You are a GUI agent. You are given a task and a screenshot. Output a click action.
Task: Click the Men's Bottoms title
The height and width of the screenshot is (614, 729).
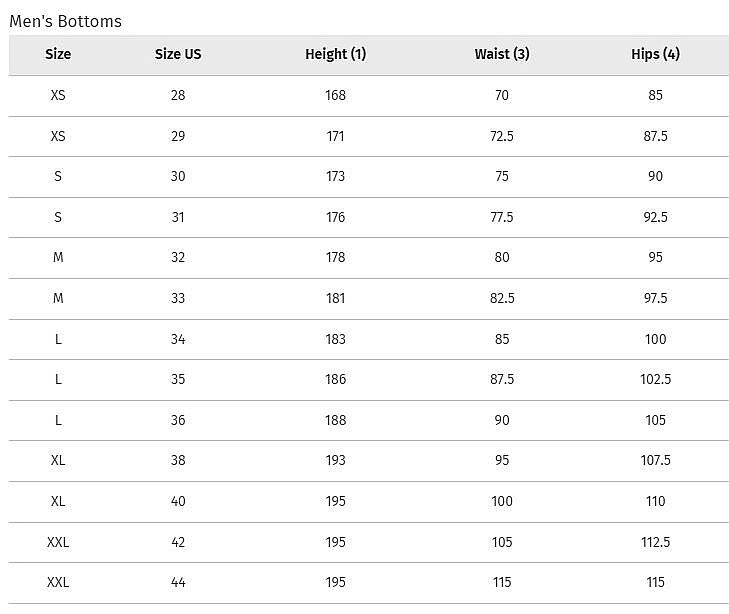66,21
